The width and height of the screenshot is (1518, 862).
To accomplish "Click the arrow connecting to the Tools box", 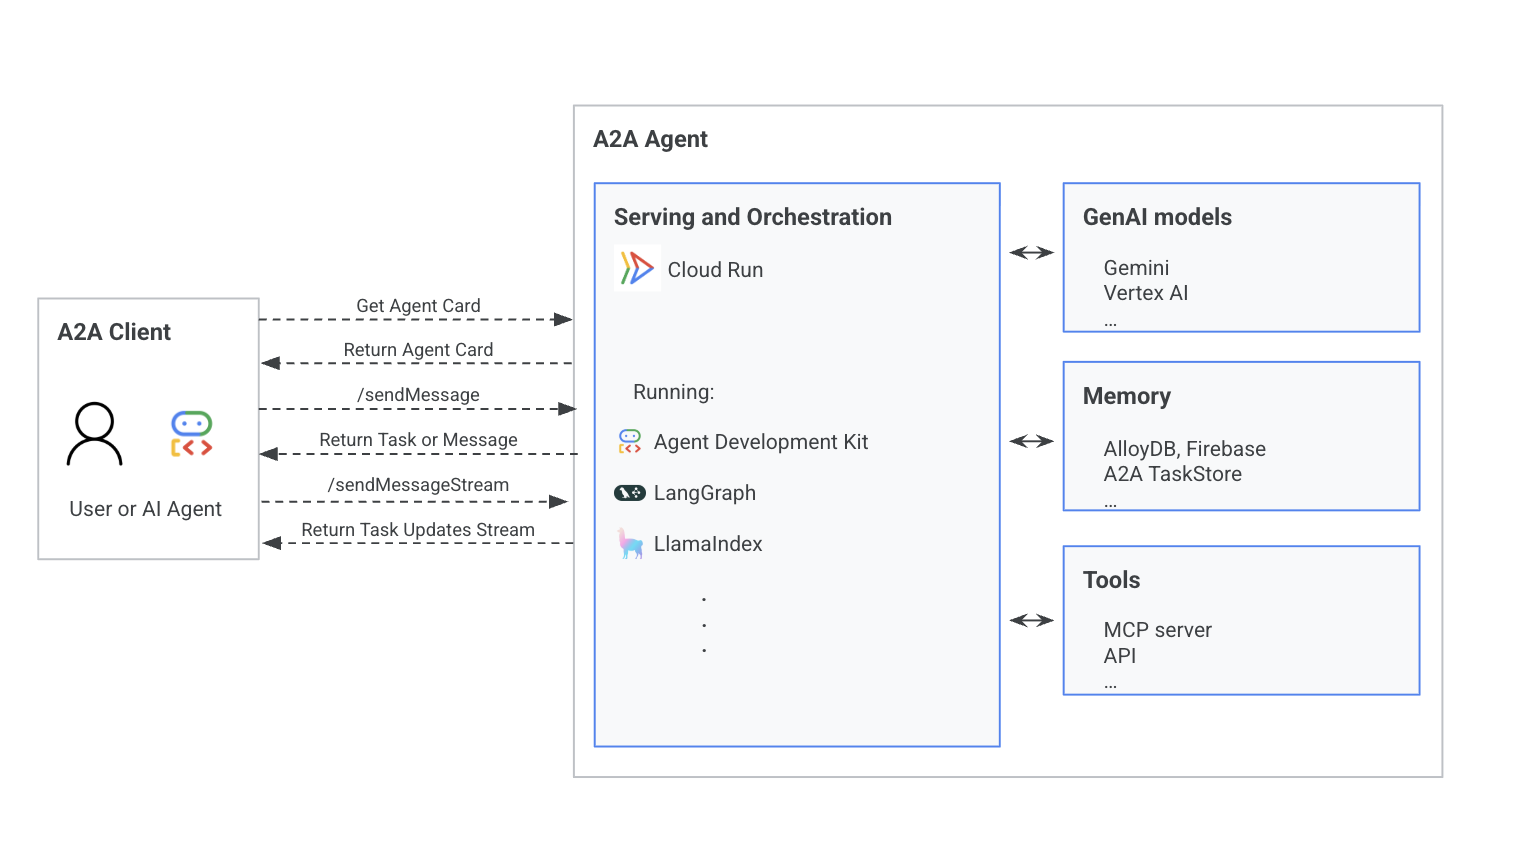I will (1030, 621).
